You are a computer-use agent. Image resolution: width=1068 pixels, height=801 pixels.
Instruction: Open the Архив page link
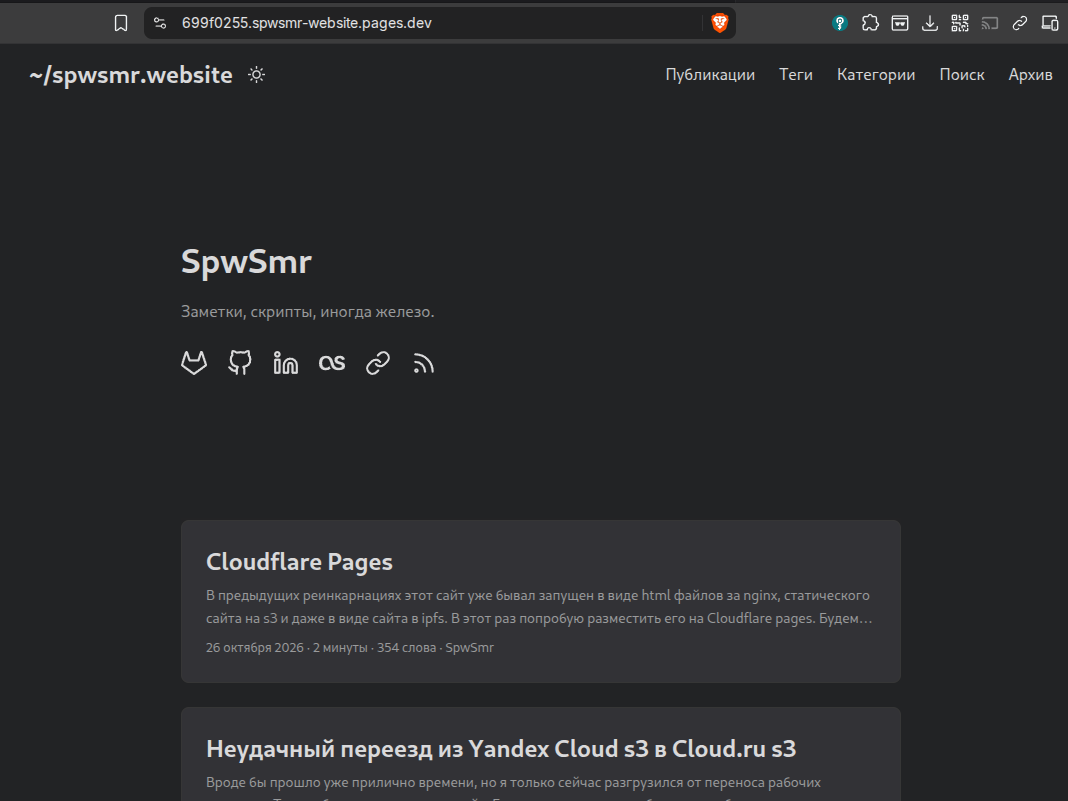point(1030,75)
